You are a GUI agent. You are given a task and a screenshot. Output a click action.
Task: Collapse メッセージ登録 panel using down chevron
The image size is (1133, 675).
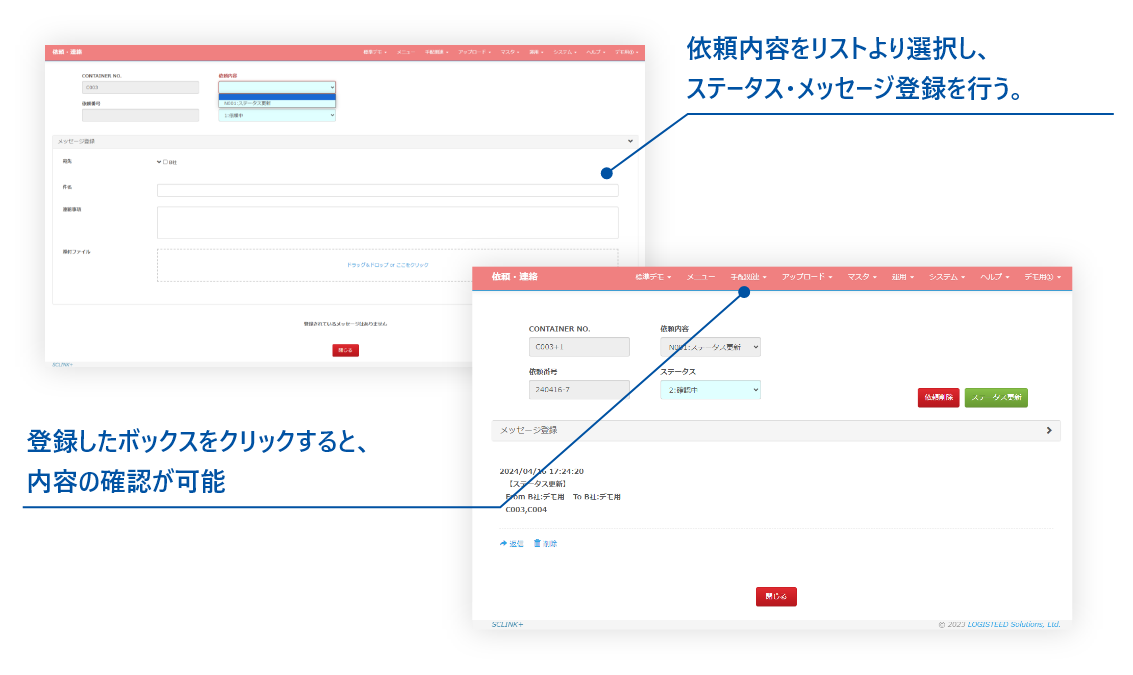(629, 142)
